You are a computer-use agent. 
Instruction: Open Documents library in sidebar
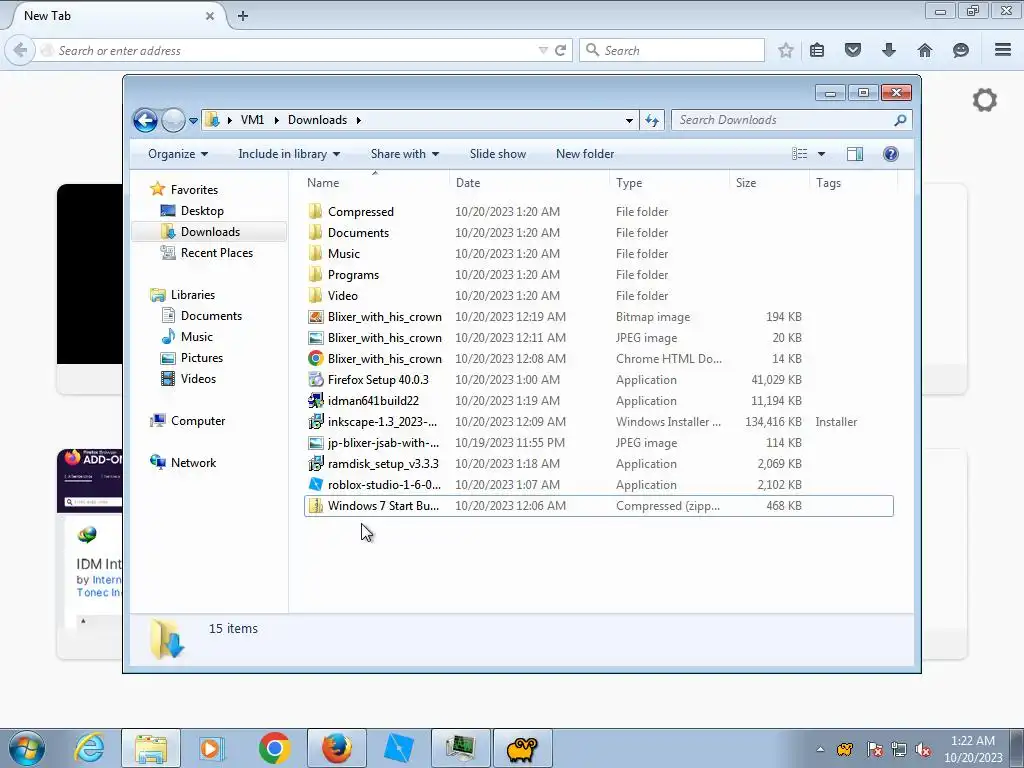[x=211, y=316]
